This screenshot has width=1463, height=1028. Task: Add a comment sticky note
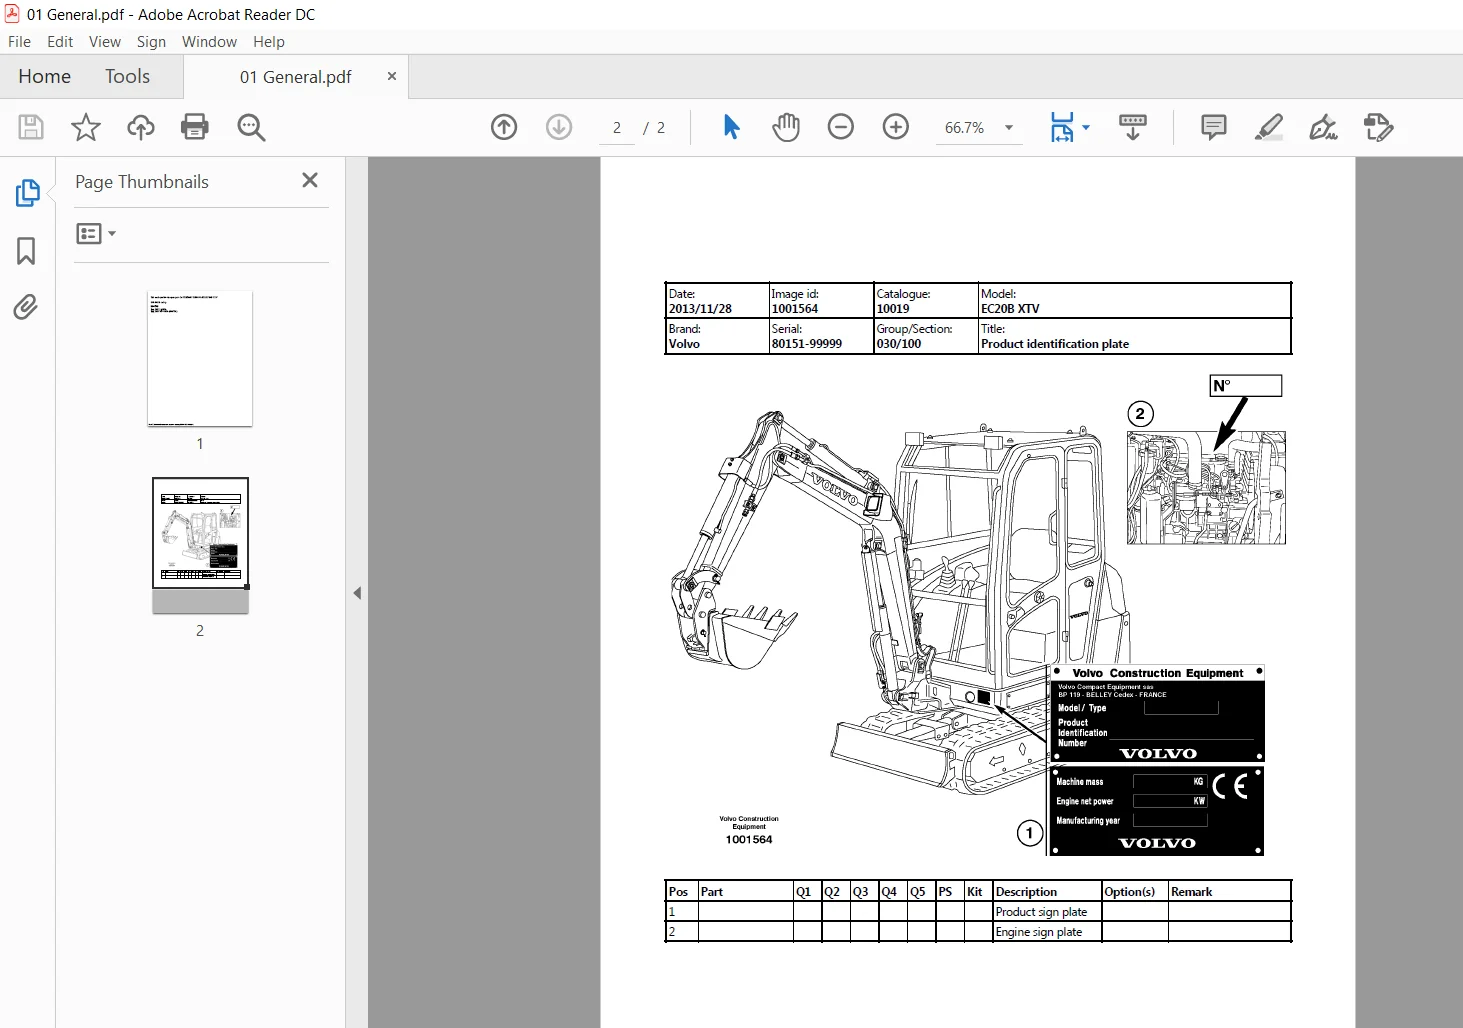coord(1214,127)
